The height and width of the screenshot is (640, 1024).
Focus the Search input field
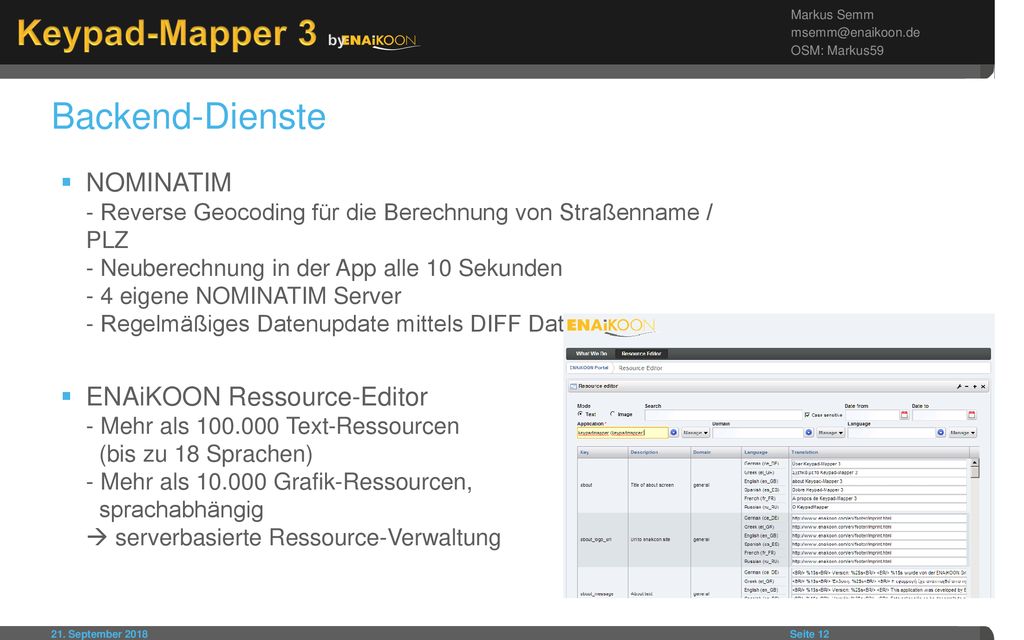723,415
